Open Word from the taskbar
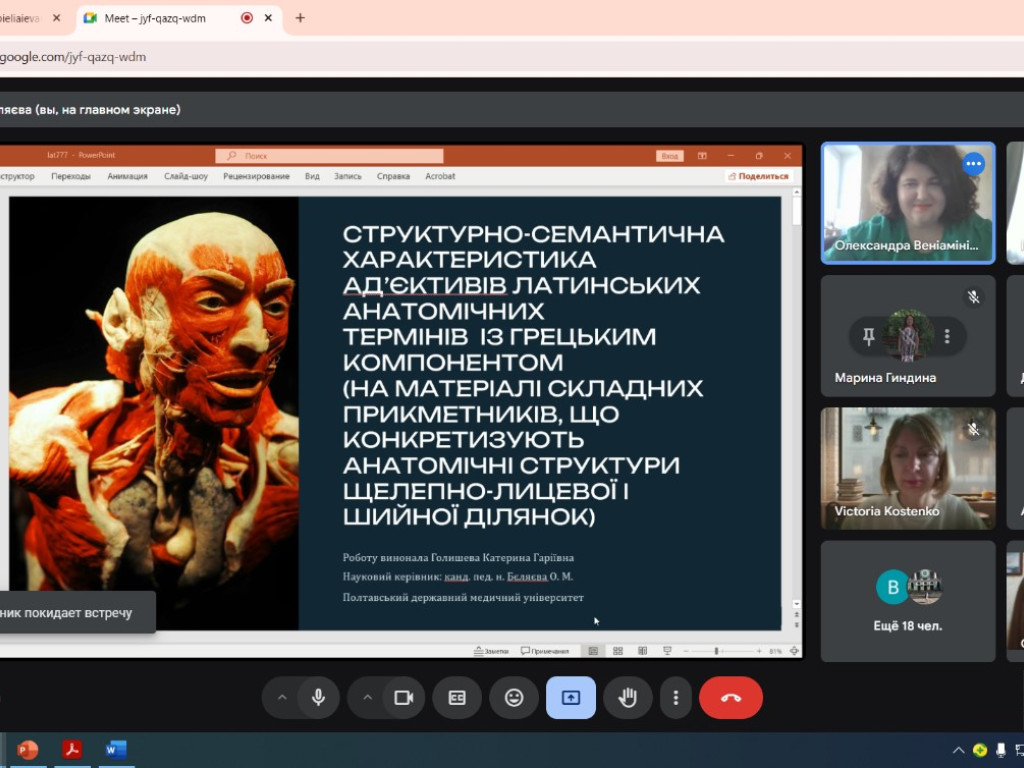 (116, 750)
